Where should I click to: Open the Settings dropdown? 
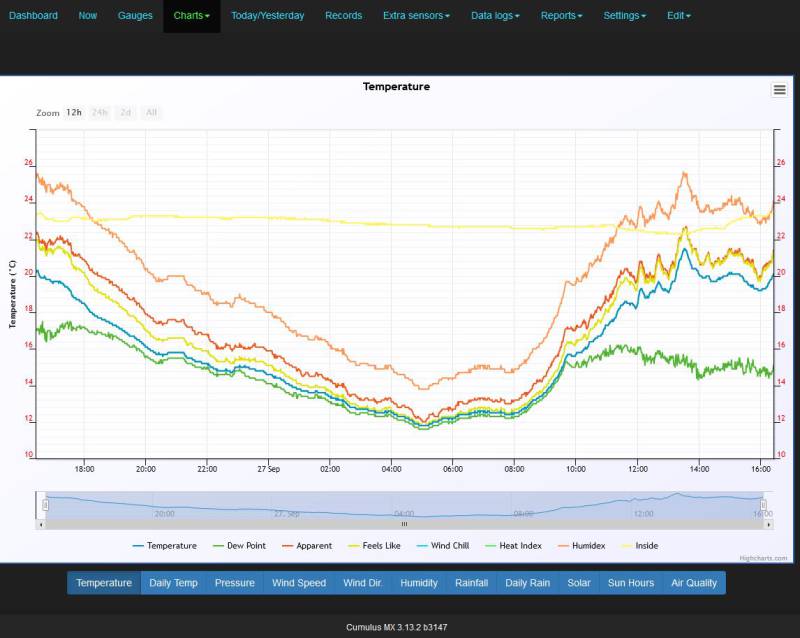click(623, 15)
